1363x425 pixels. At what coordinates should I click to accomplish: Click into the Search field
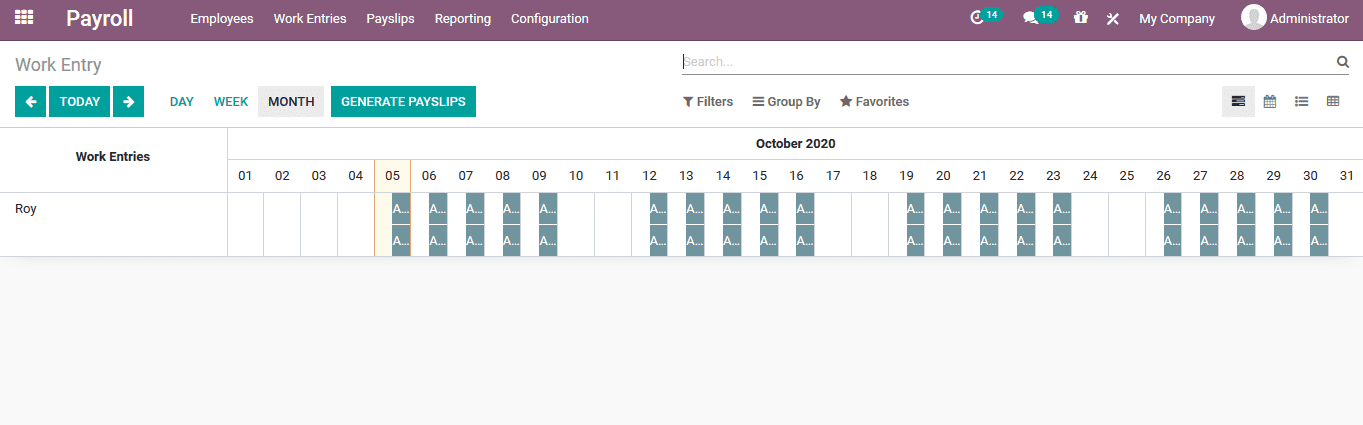coord(1008,62)
